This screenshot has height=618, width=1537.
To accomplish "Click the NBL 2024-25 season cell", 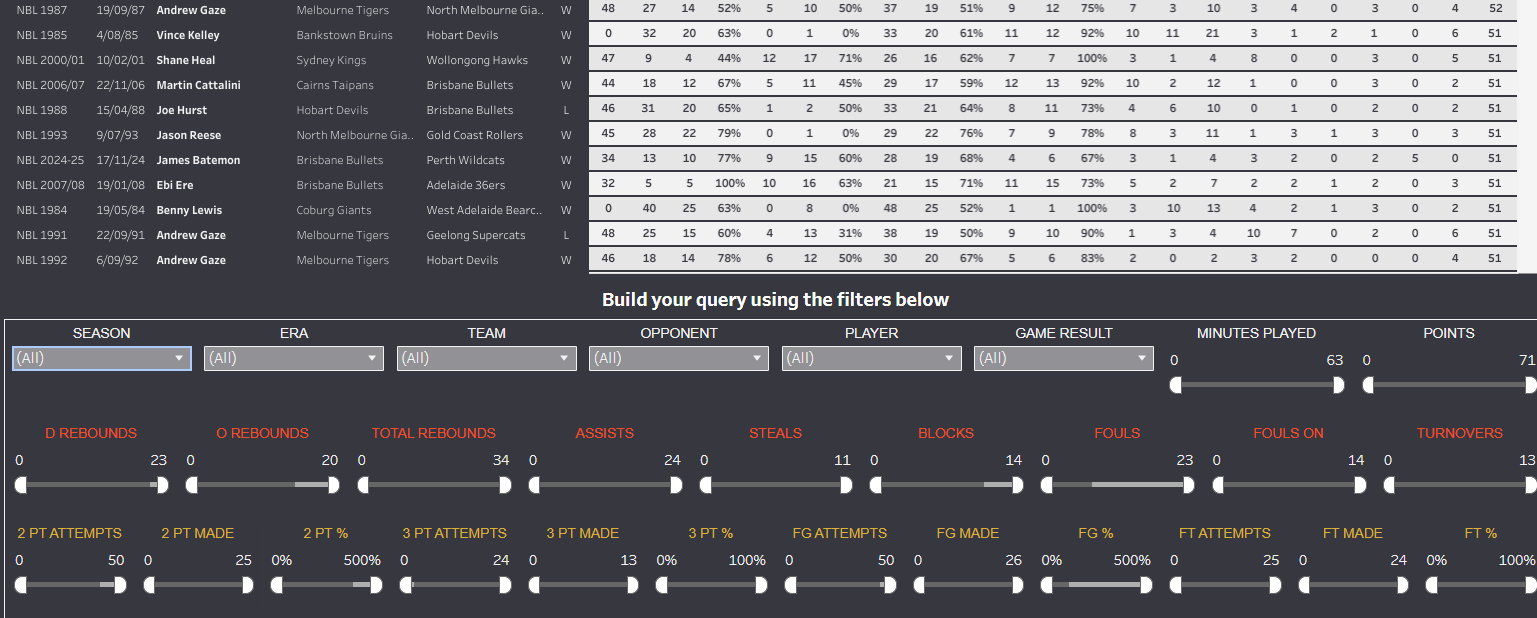I will tap(48, 160).
